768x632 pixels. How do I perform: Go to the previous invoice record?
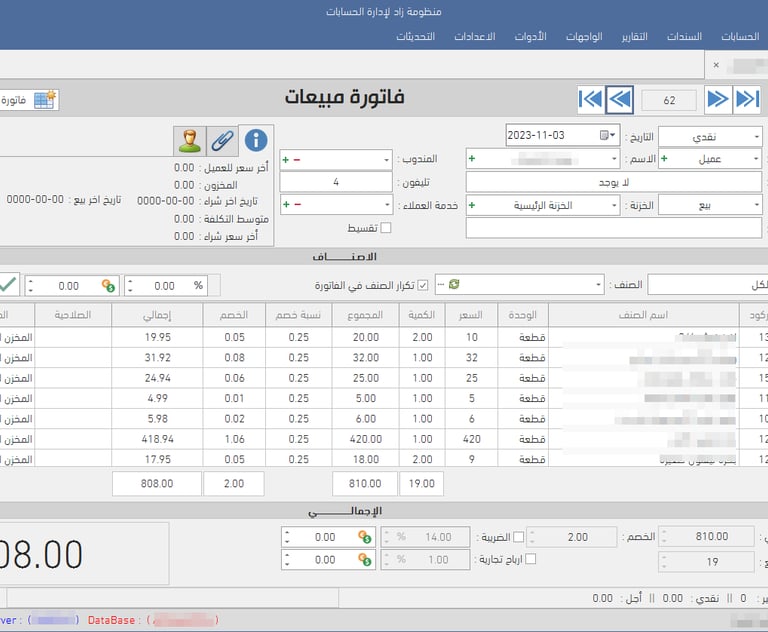coord(620,99)
